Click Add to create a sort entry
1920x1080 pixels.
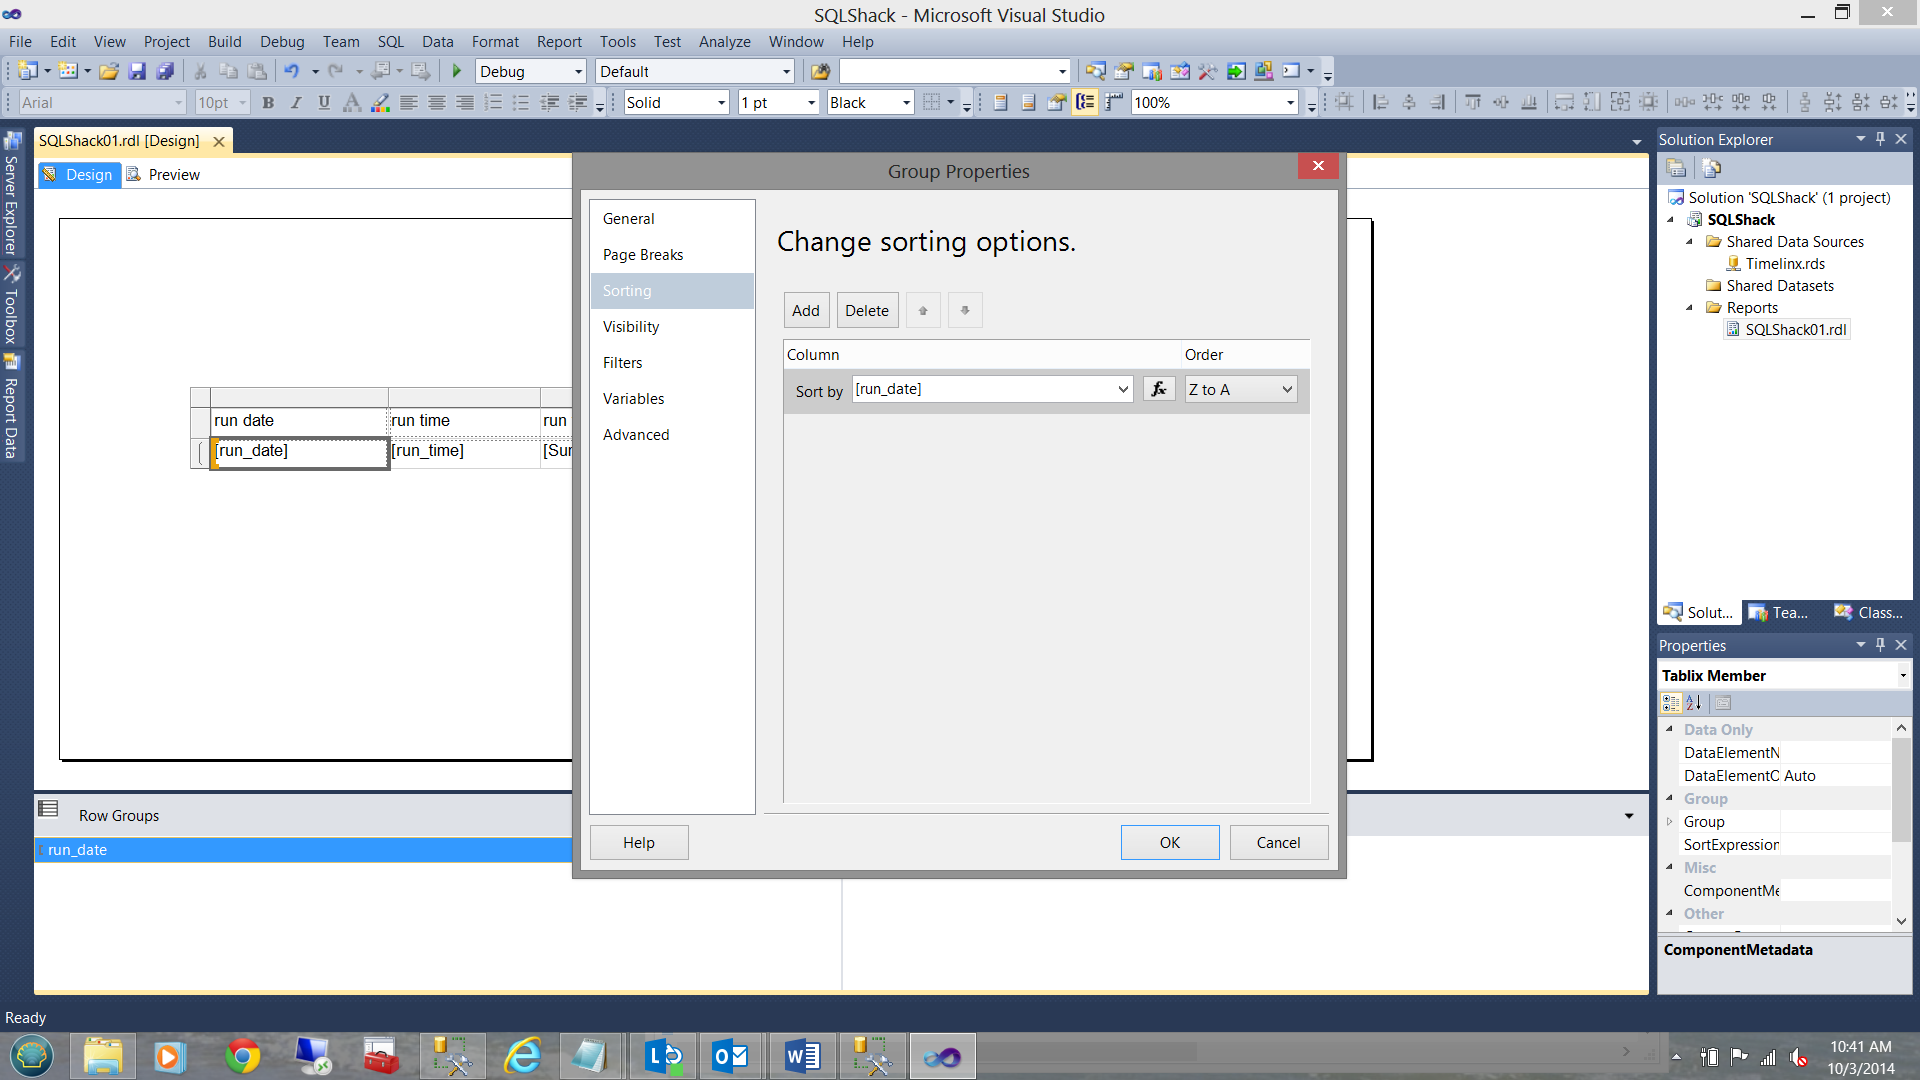coord(805,311)
